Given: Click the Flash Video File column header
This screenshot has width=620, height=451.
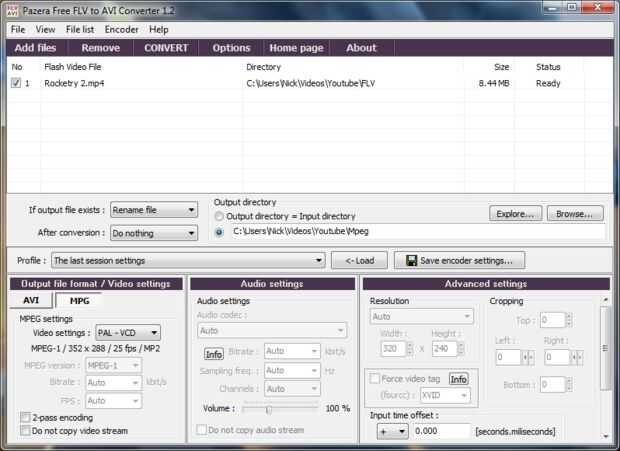Looking at the screenshot, I should 73,67.
